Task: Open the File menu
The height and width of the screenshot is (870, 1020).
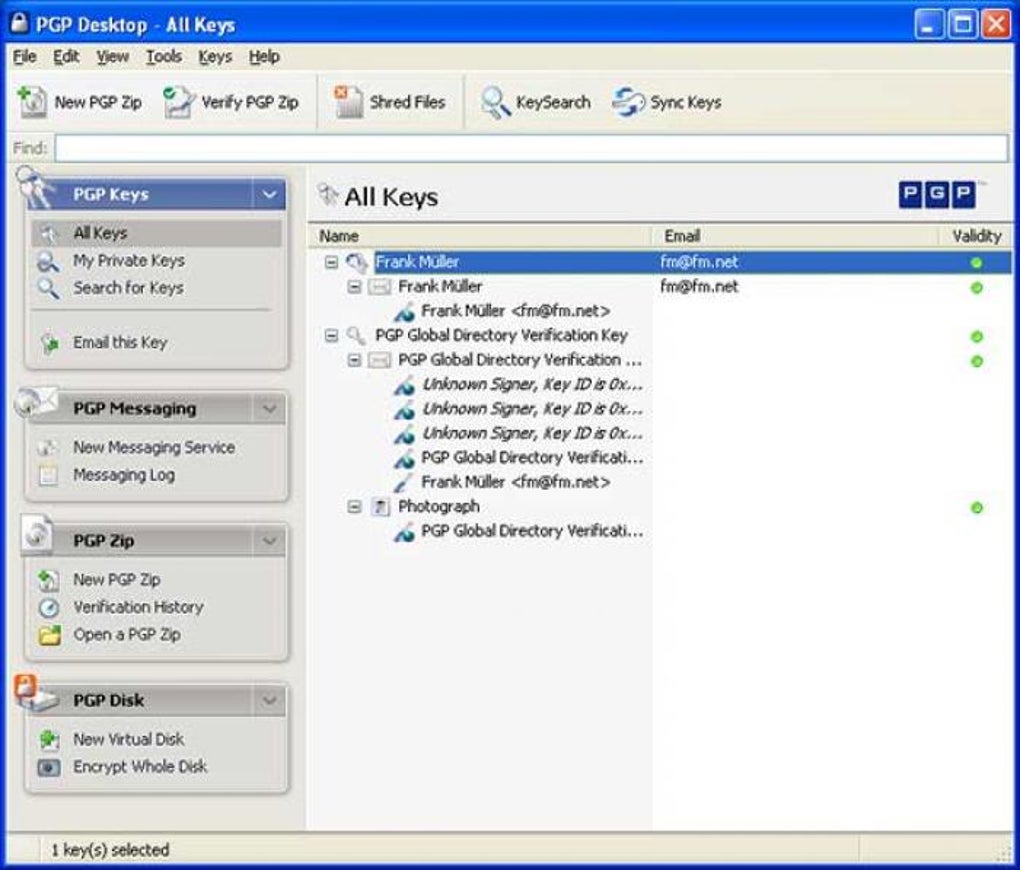Action: (x=25, y=57)
